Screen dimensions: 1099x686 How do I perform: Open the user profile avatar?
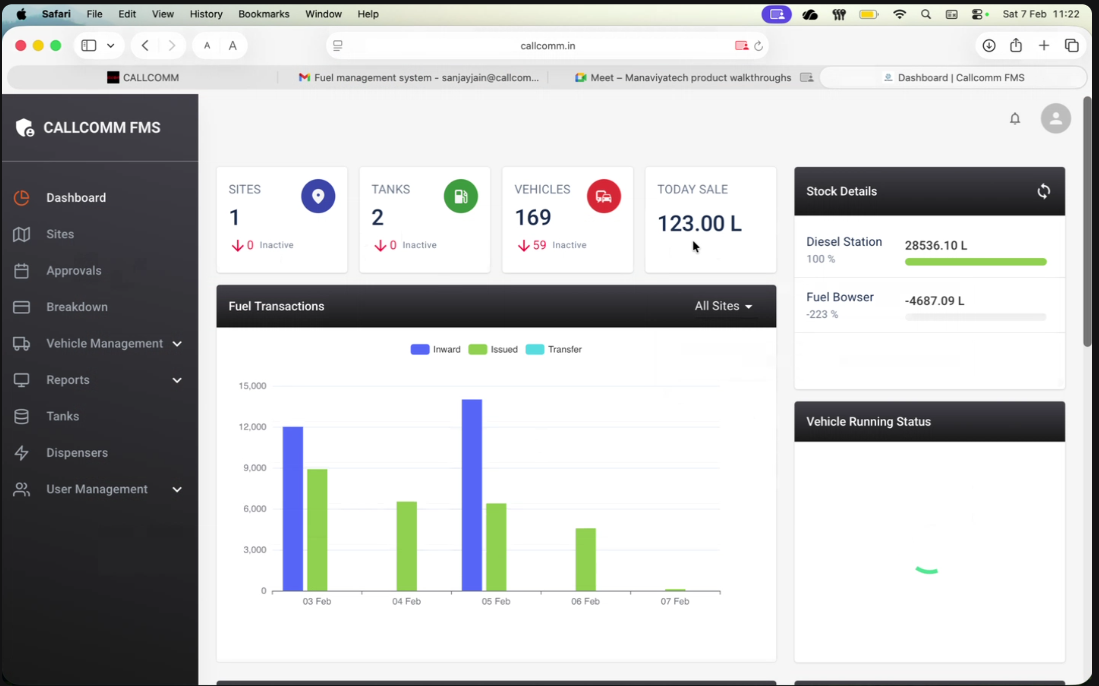(x=1055, y=118)
